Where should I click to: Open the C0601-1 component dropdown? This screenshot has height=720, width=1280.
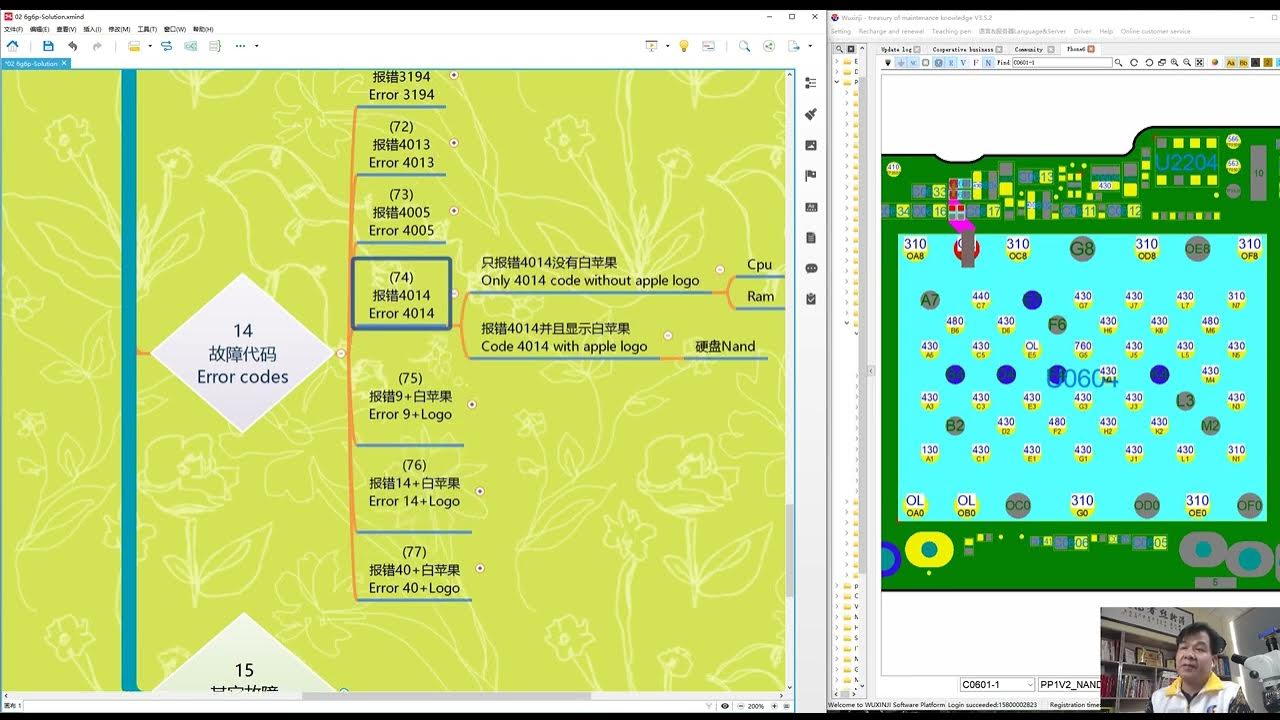(x=1029, y=685)
